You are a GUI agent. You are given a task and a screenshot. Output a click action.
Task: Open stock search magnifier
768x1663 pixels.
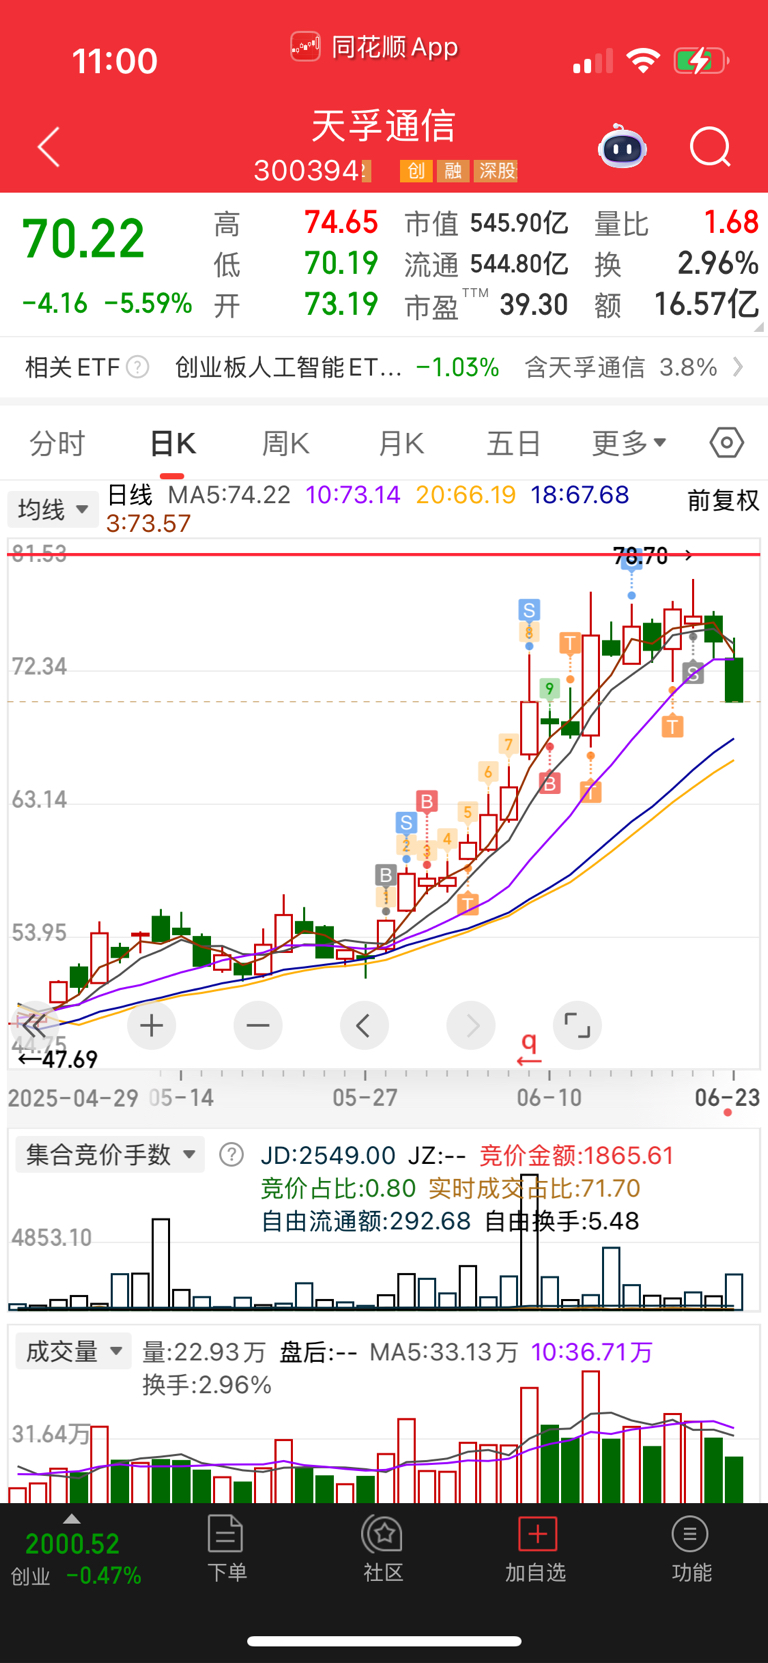[711, 148]
